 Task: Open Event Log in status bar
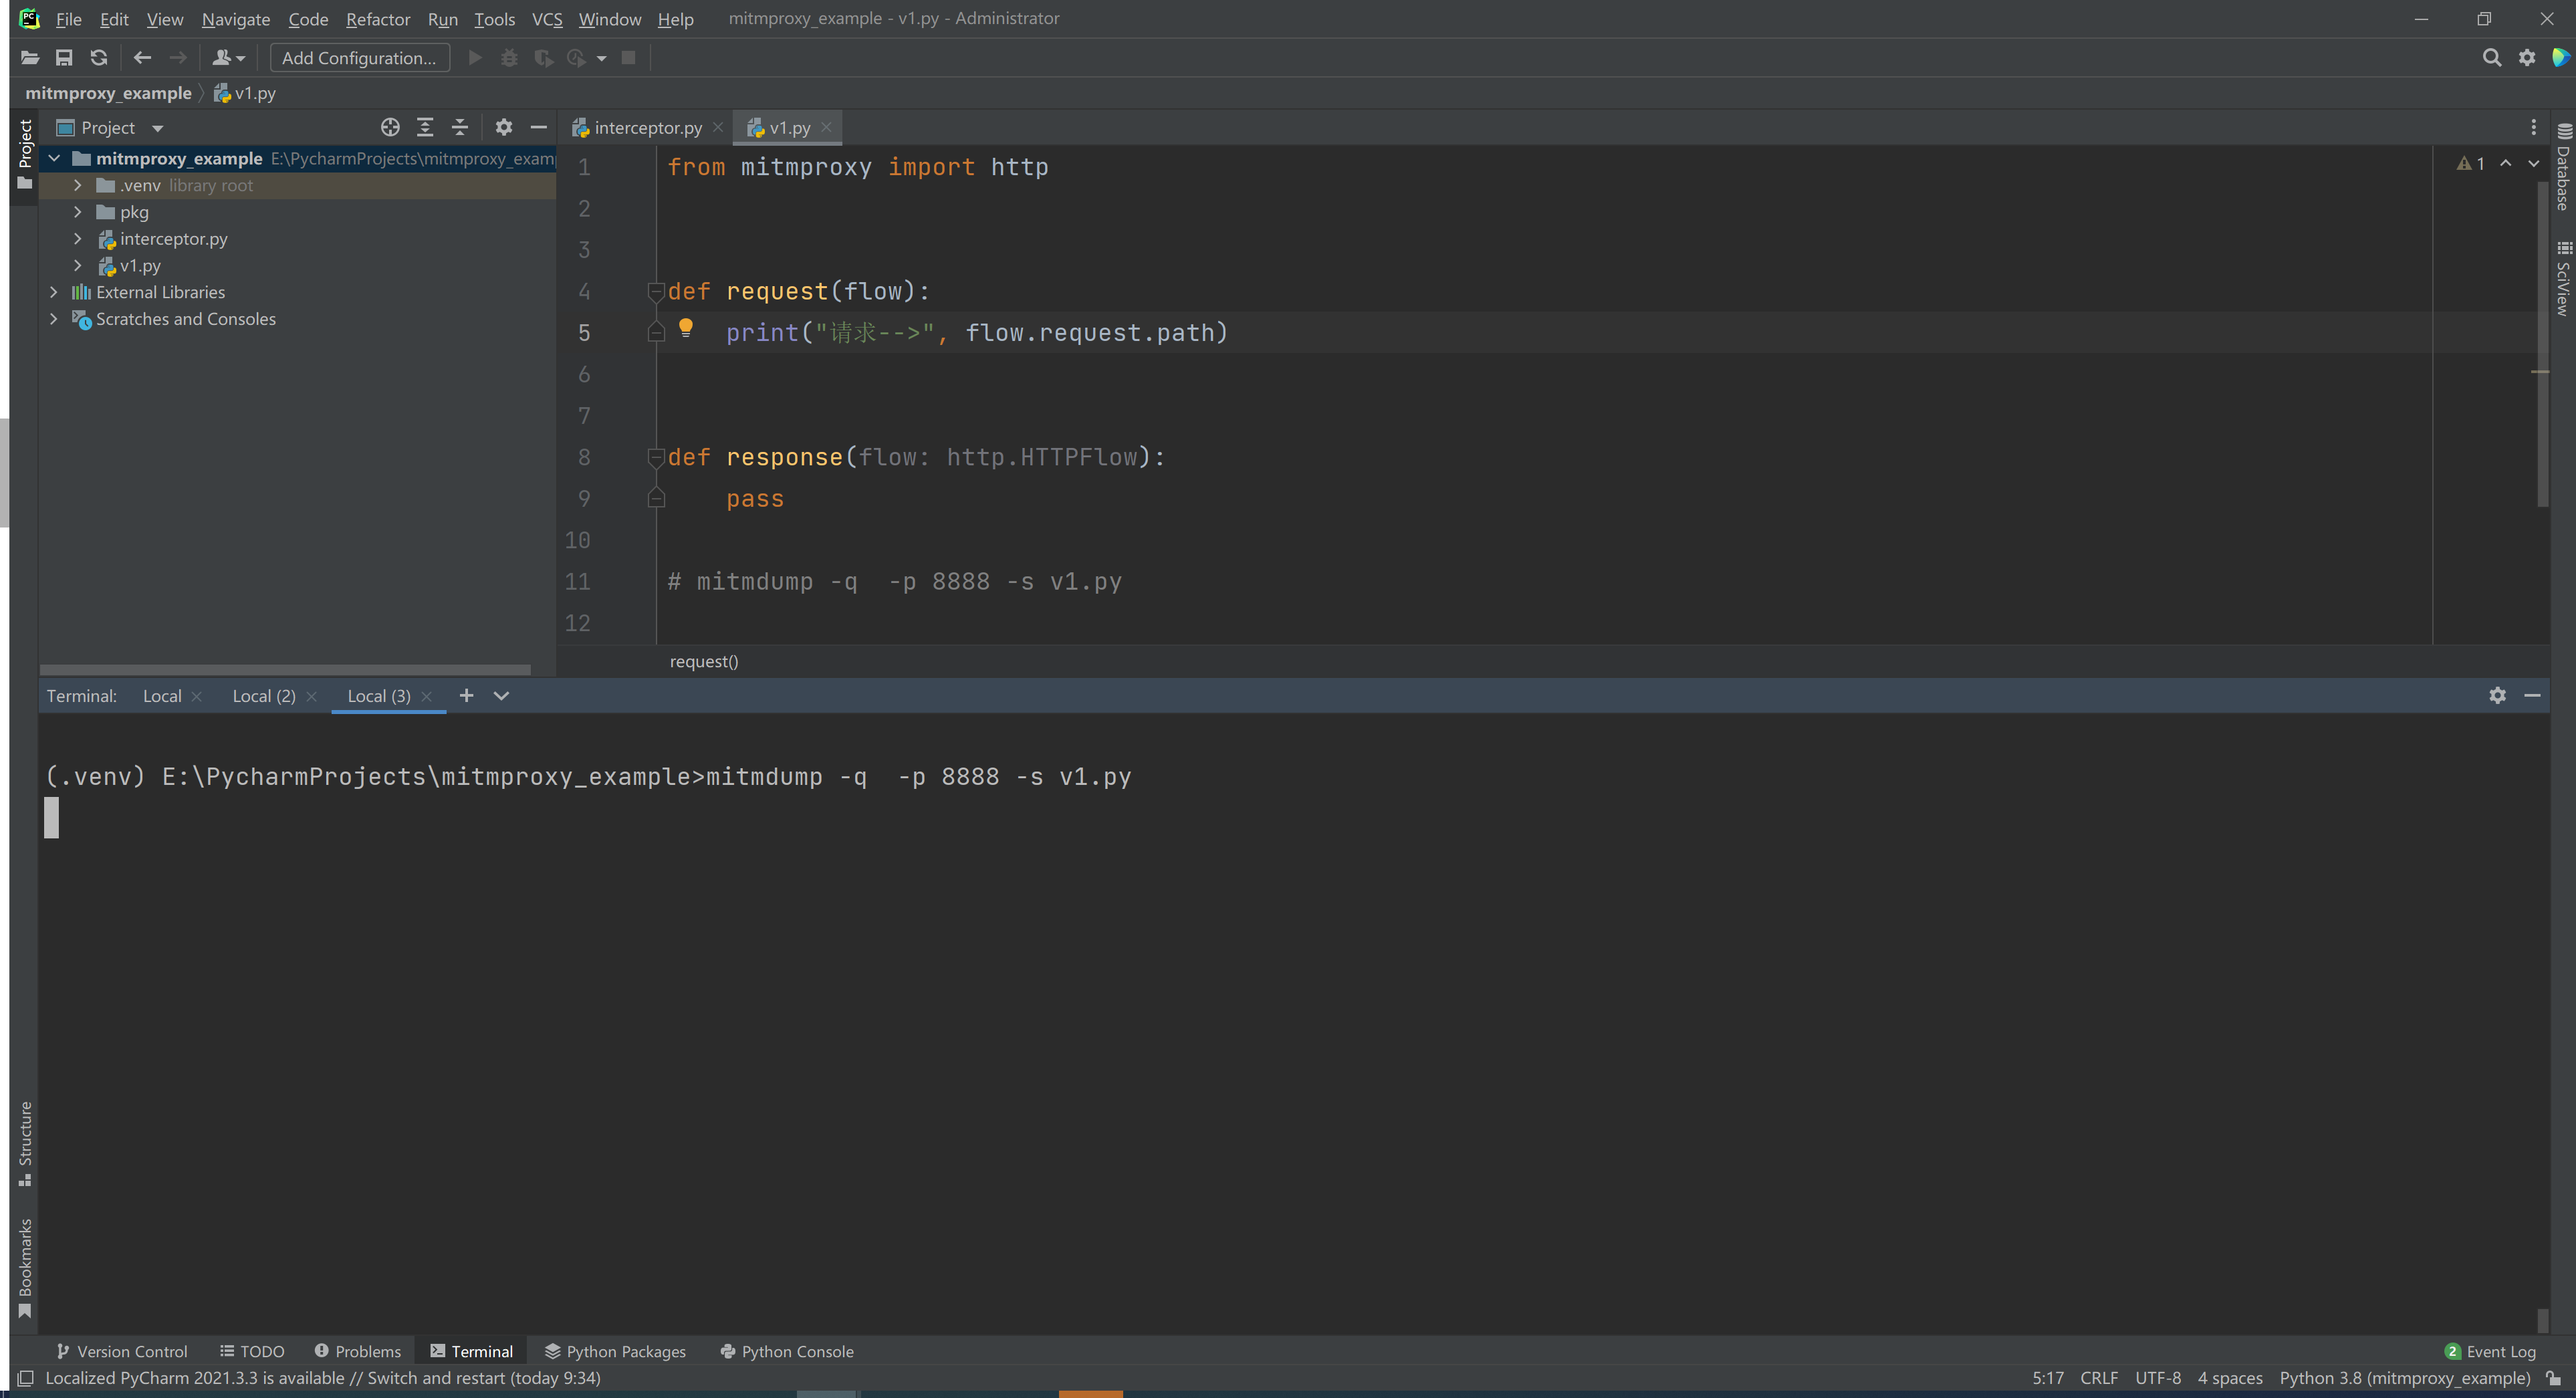(2490, 1351)
